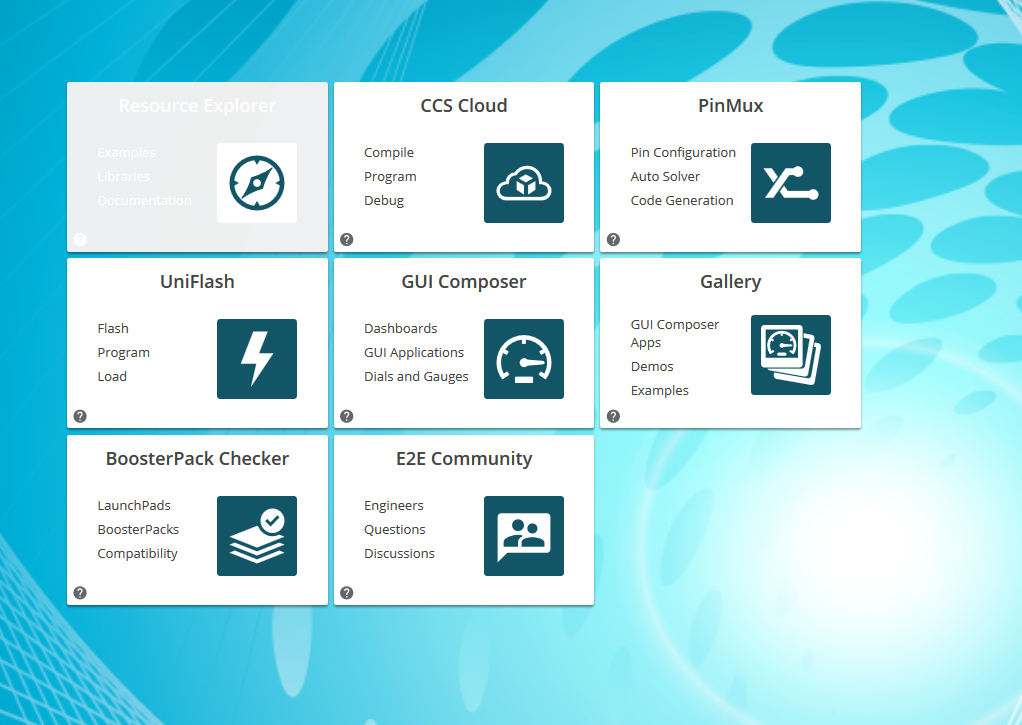The image size is (1022, 725).
Task: Click 'Questions' in E2E Community card
Action: (x=395, y=529)
